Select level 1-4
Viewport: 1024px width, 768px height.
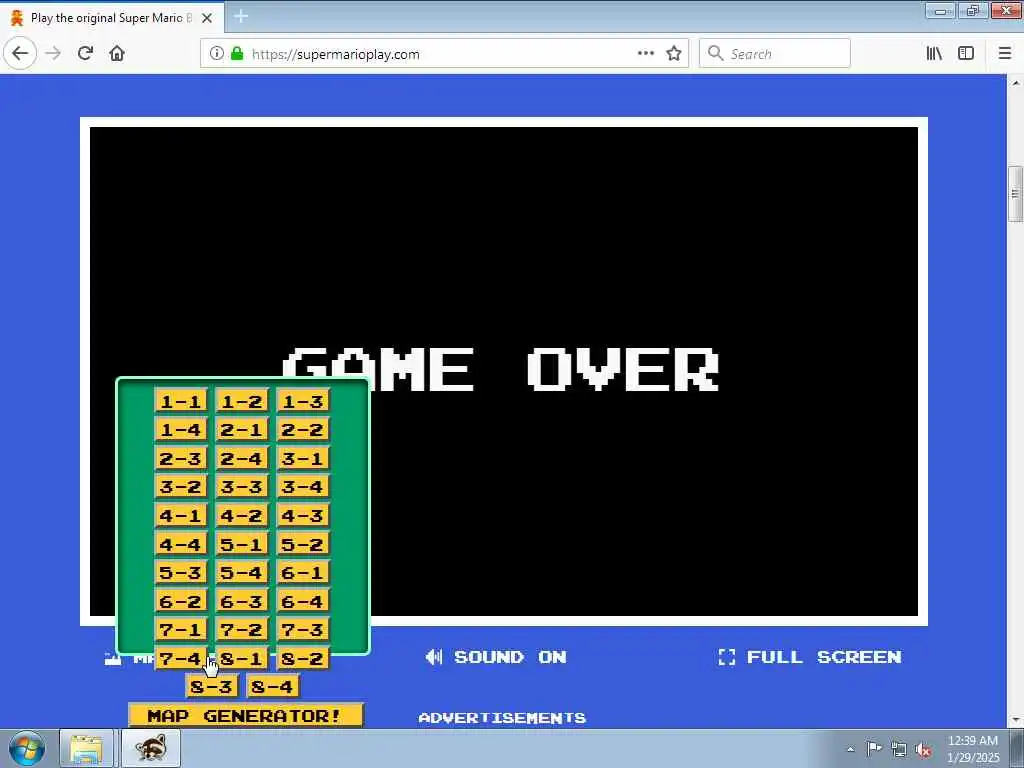181,430
